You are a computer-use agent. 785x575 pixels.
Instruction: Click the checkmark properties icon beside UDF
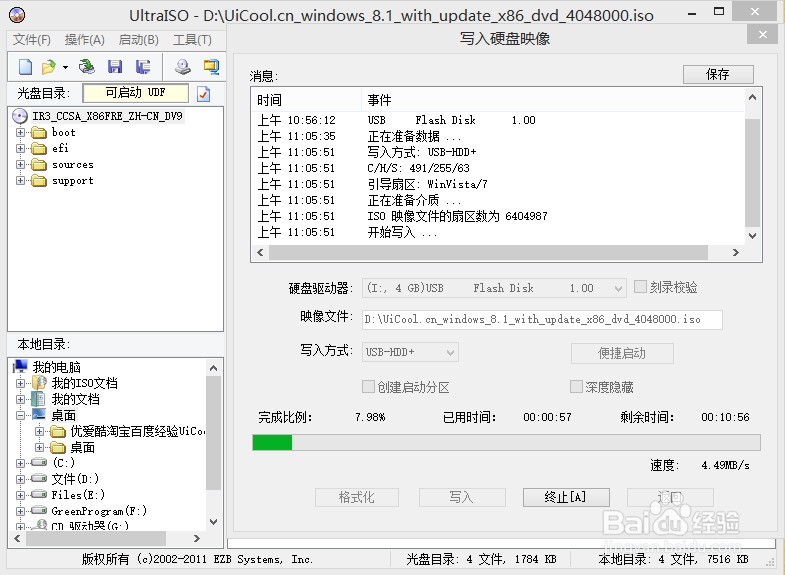coord(203,94)
